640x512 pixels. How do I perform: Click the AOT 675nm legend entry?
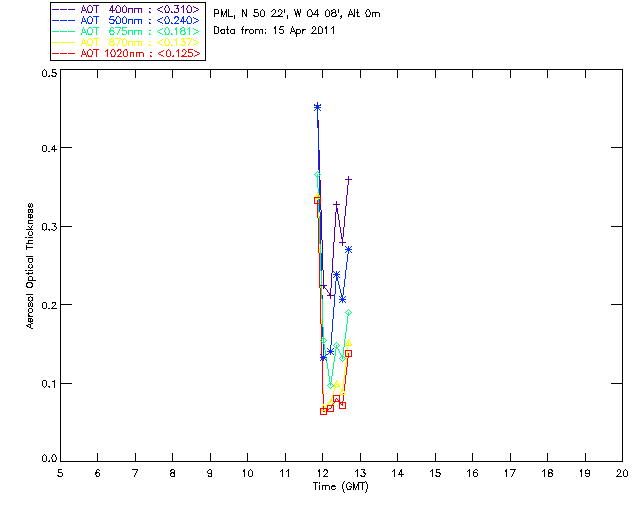[x=126, y=31]
